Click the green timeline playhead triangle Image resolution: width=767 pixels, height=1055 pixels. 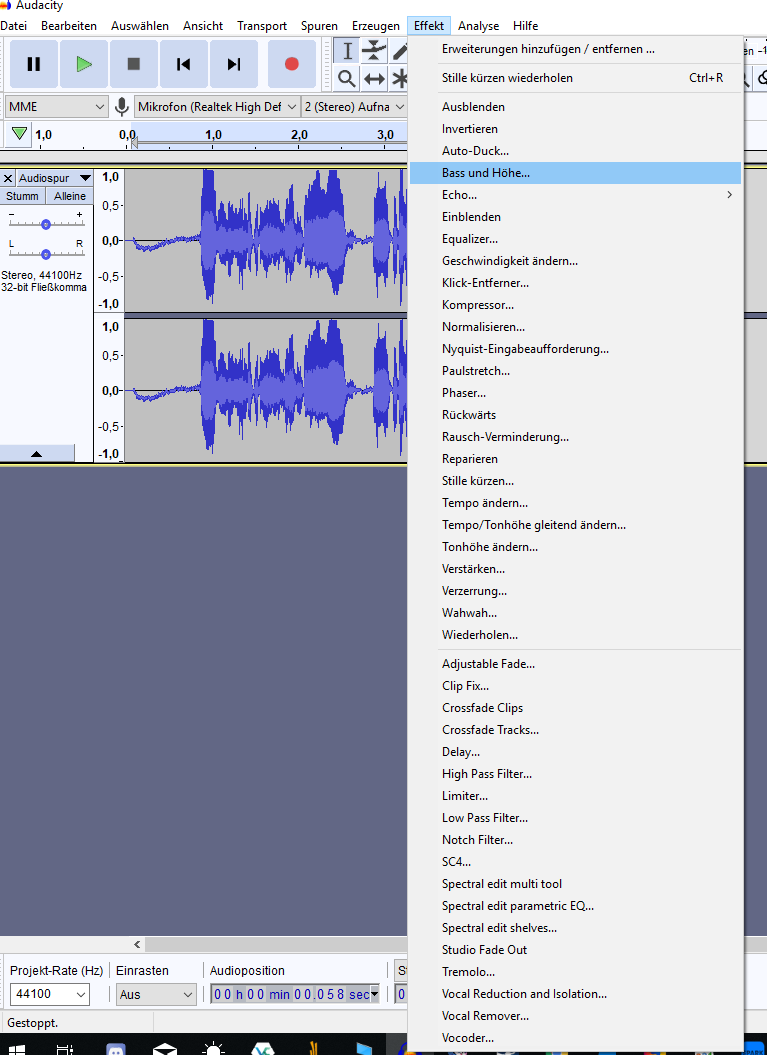20,133
